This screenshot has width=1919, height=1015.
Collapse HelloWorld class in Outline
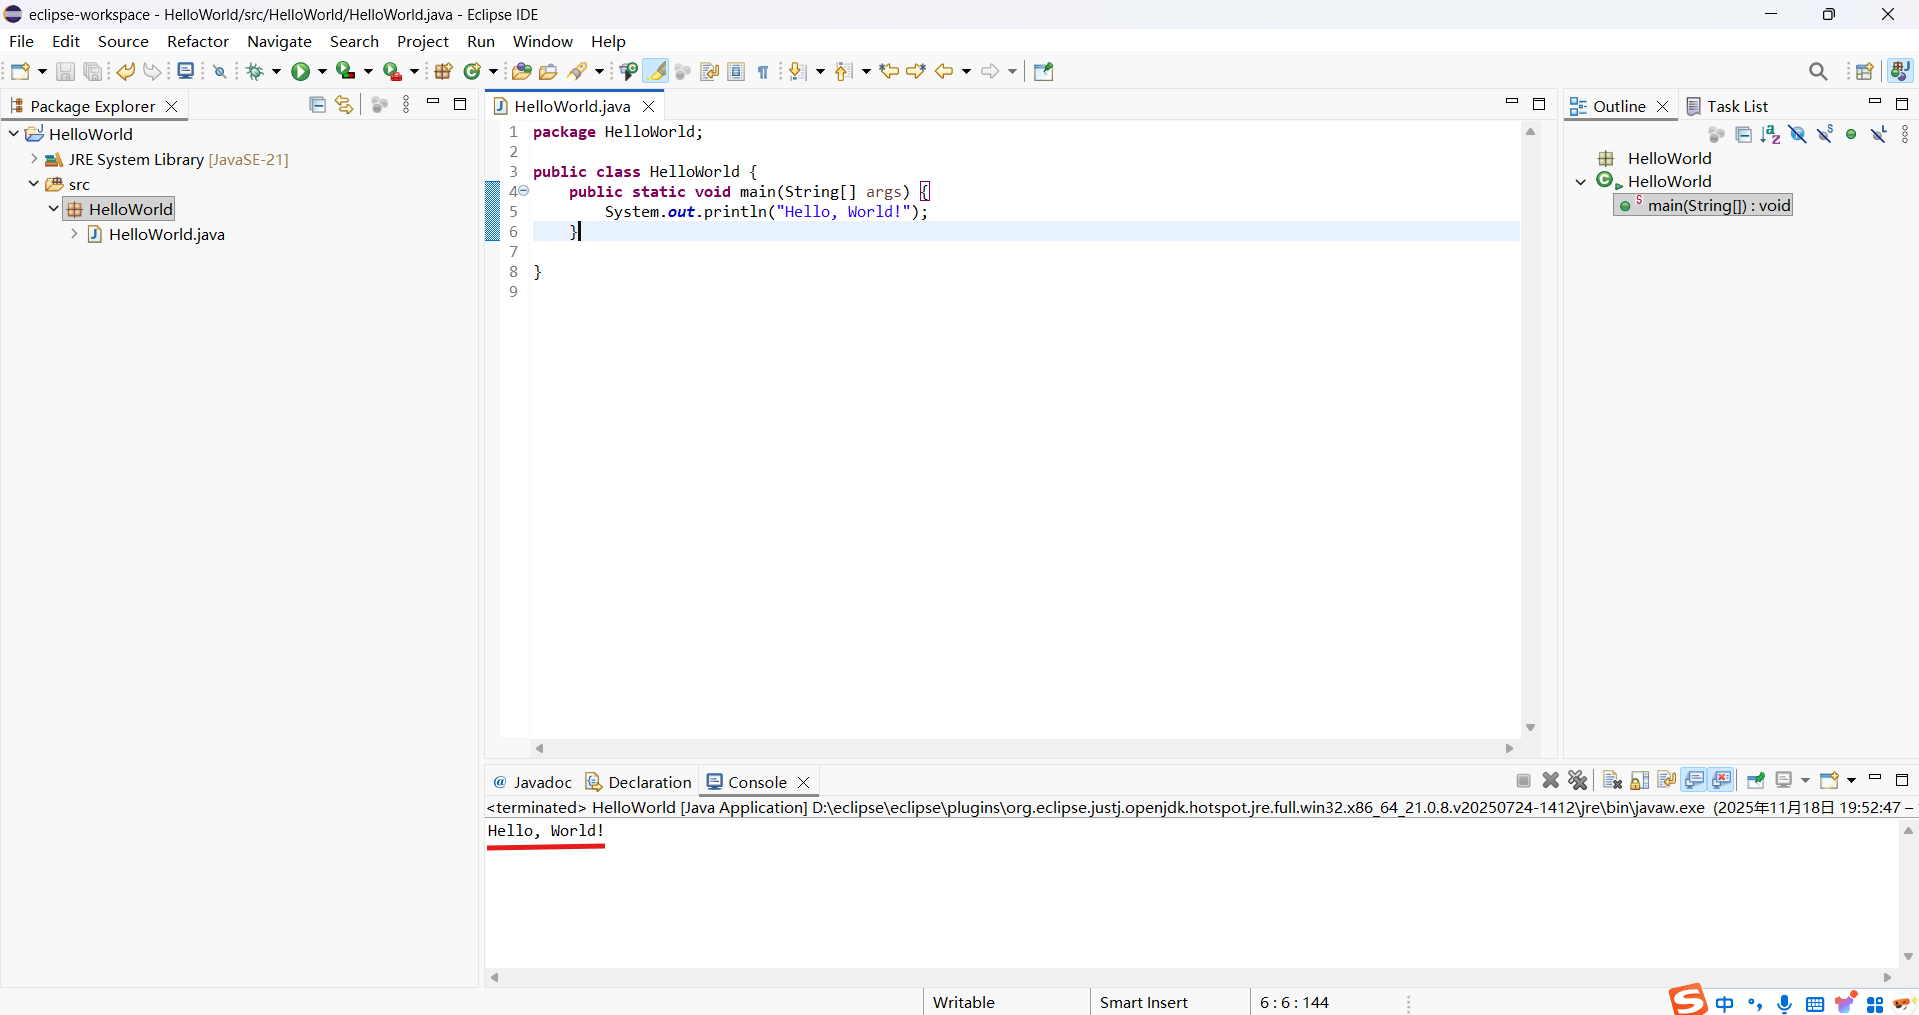(x=1581, y=182)
